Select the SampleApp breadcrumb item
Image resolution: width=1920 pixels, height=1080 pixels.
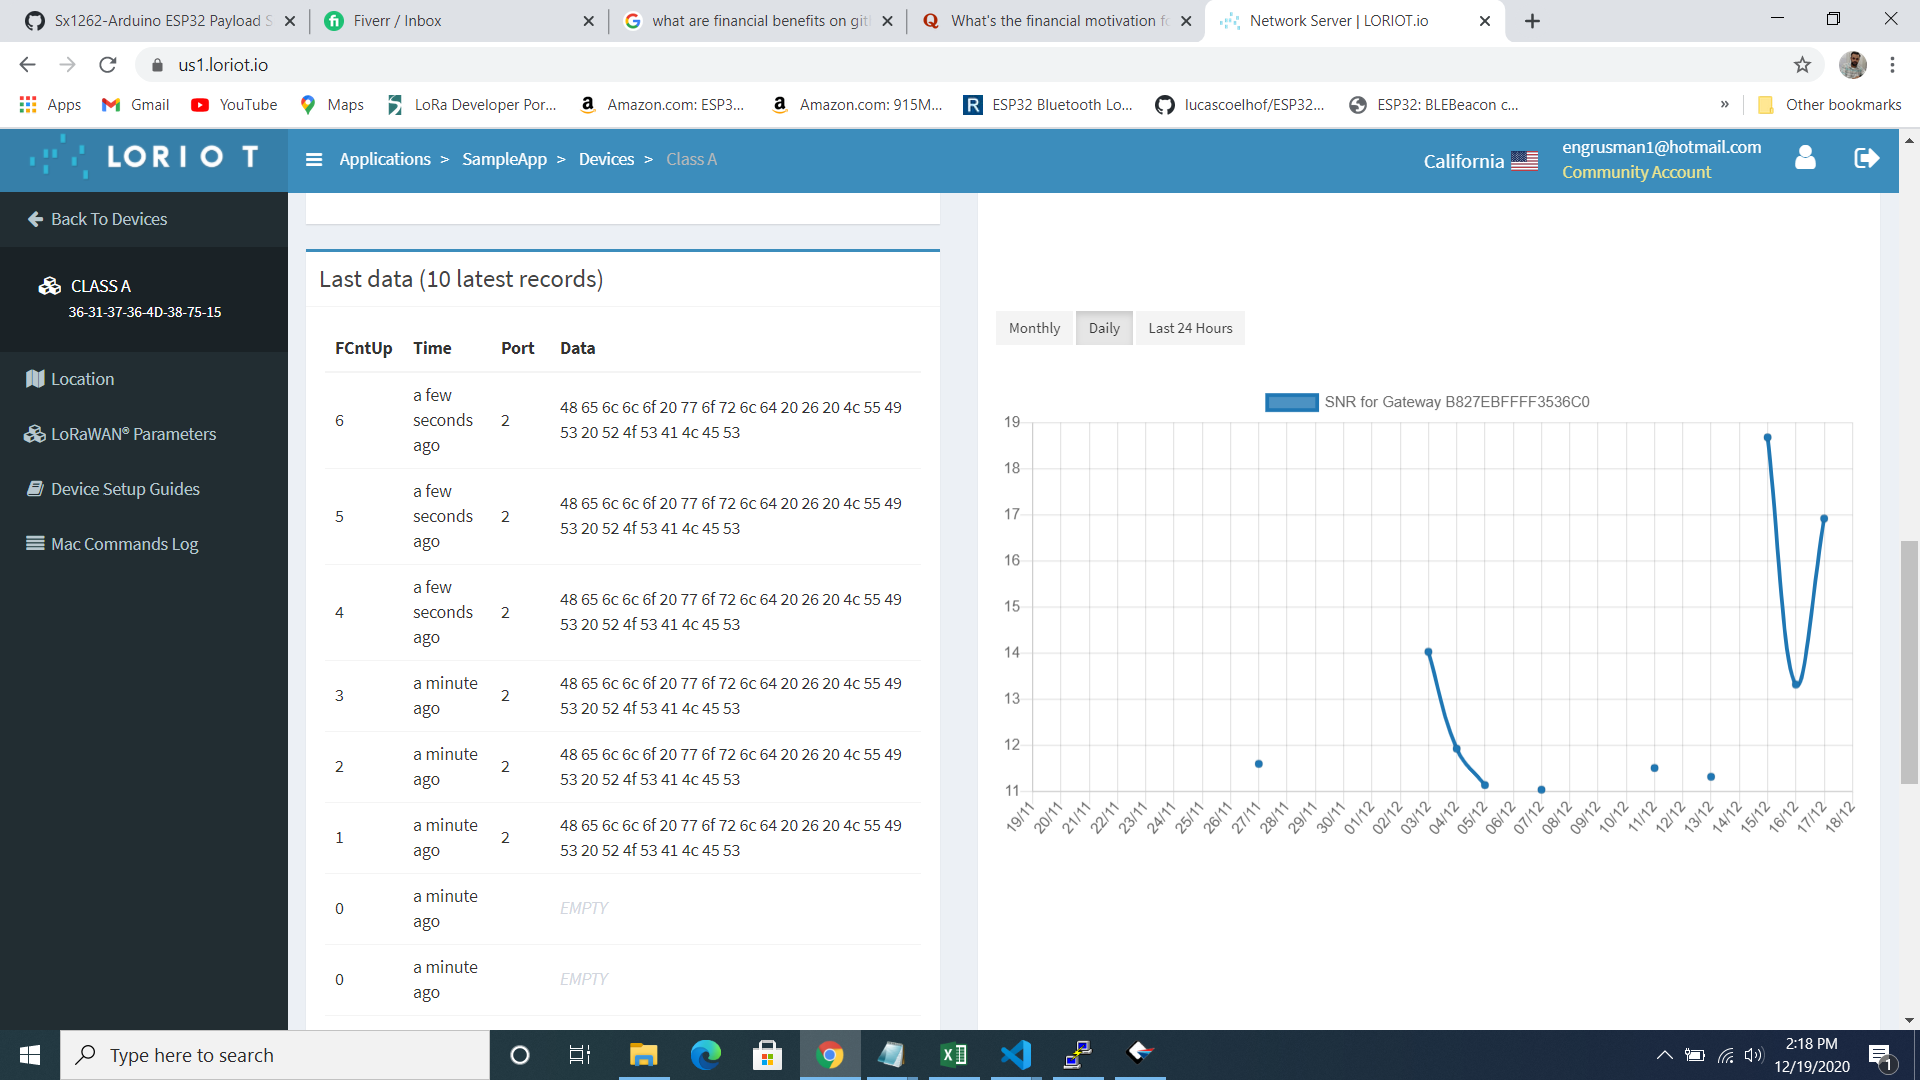tap(504, 158)
